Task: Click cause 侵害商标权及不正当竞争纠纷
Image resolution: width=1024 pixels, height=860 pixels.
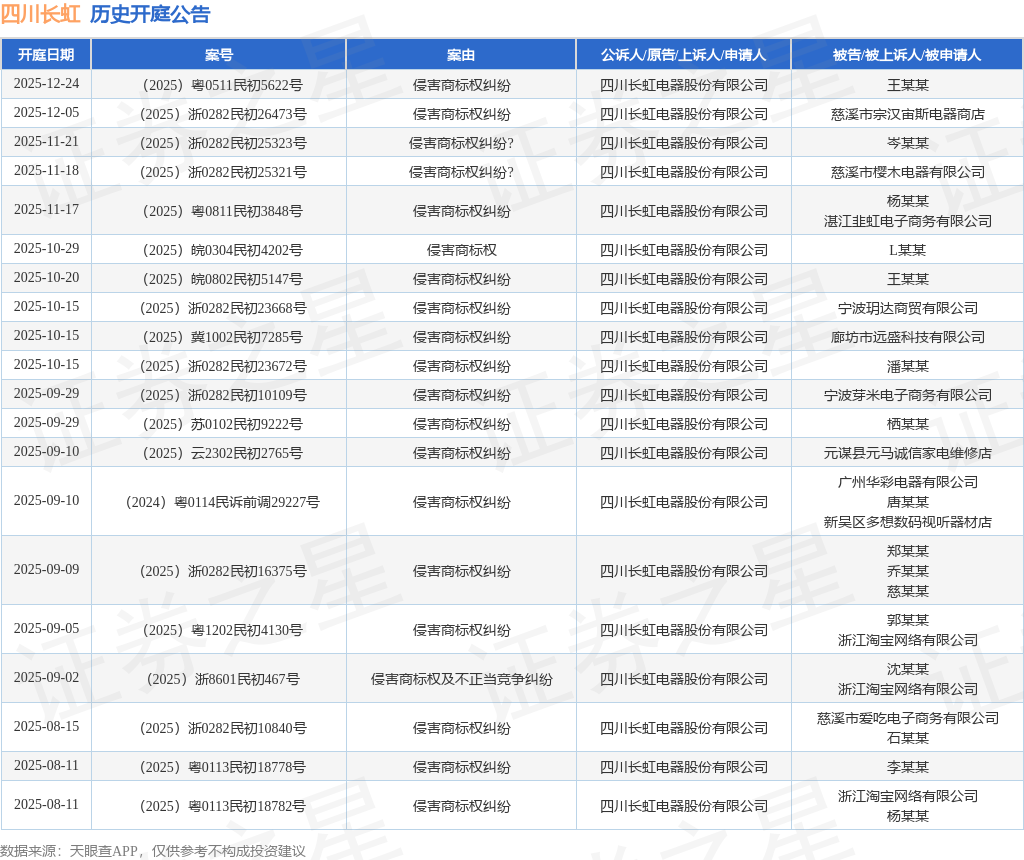Action: pos(462,679)
